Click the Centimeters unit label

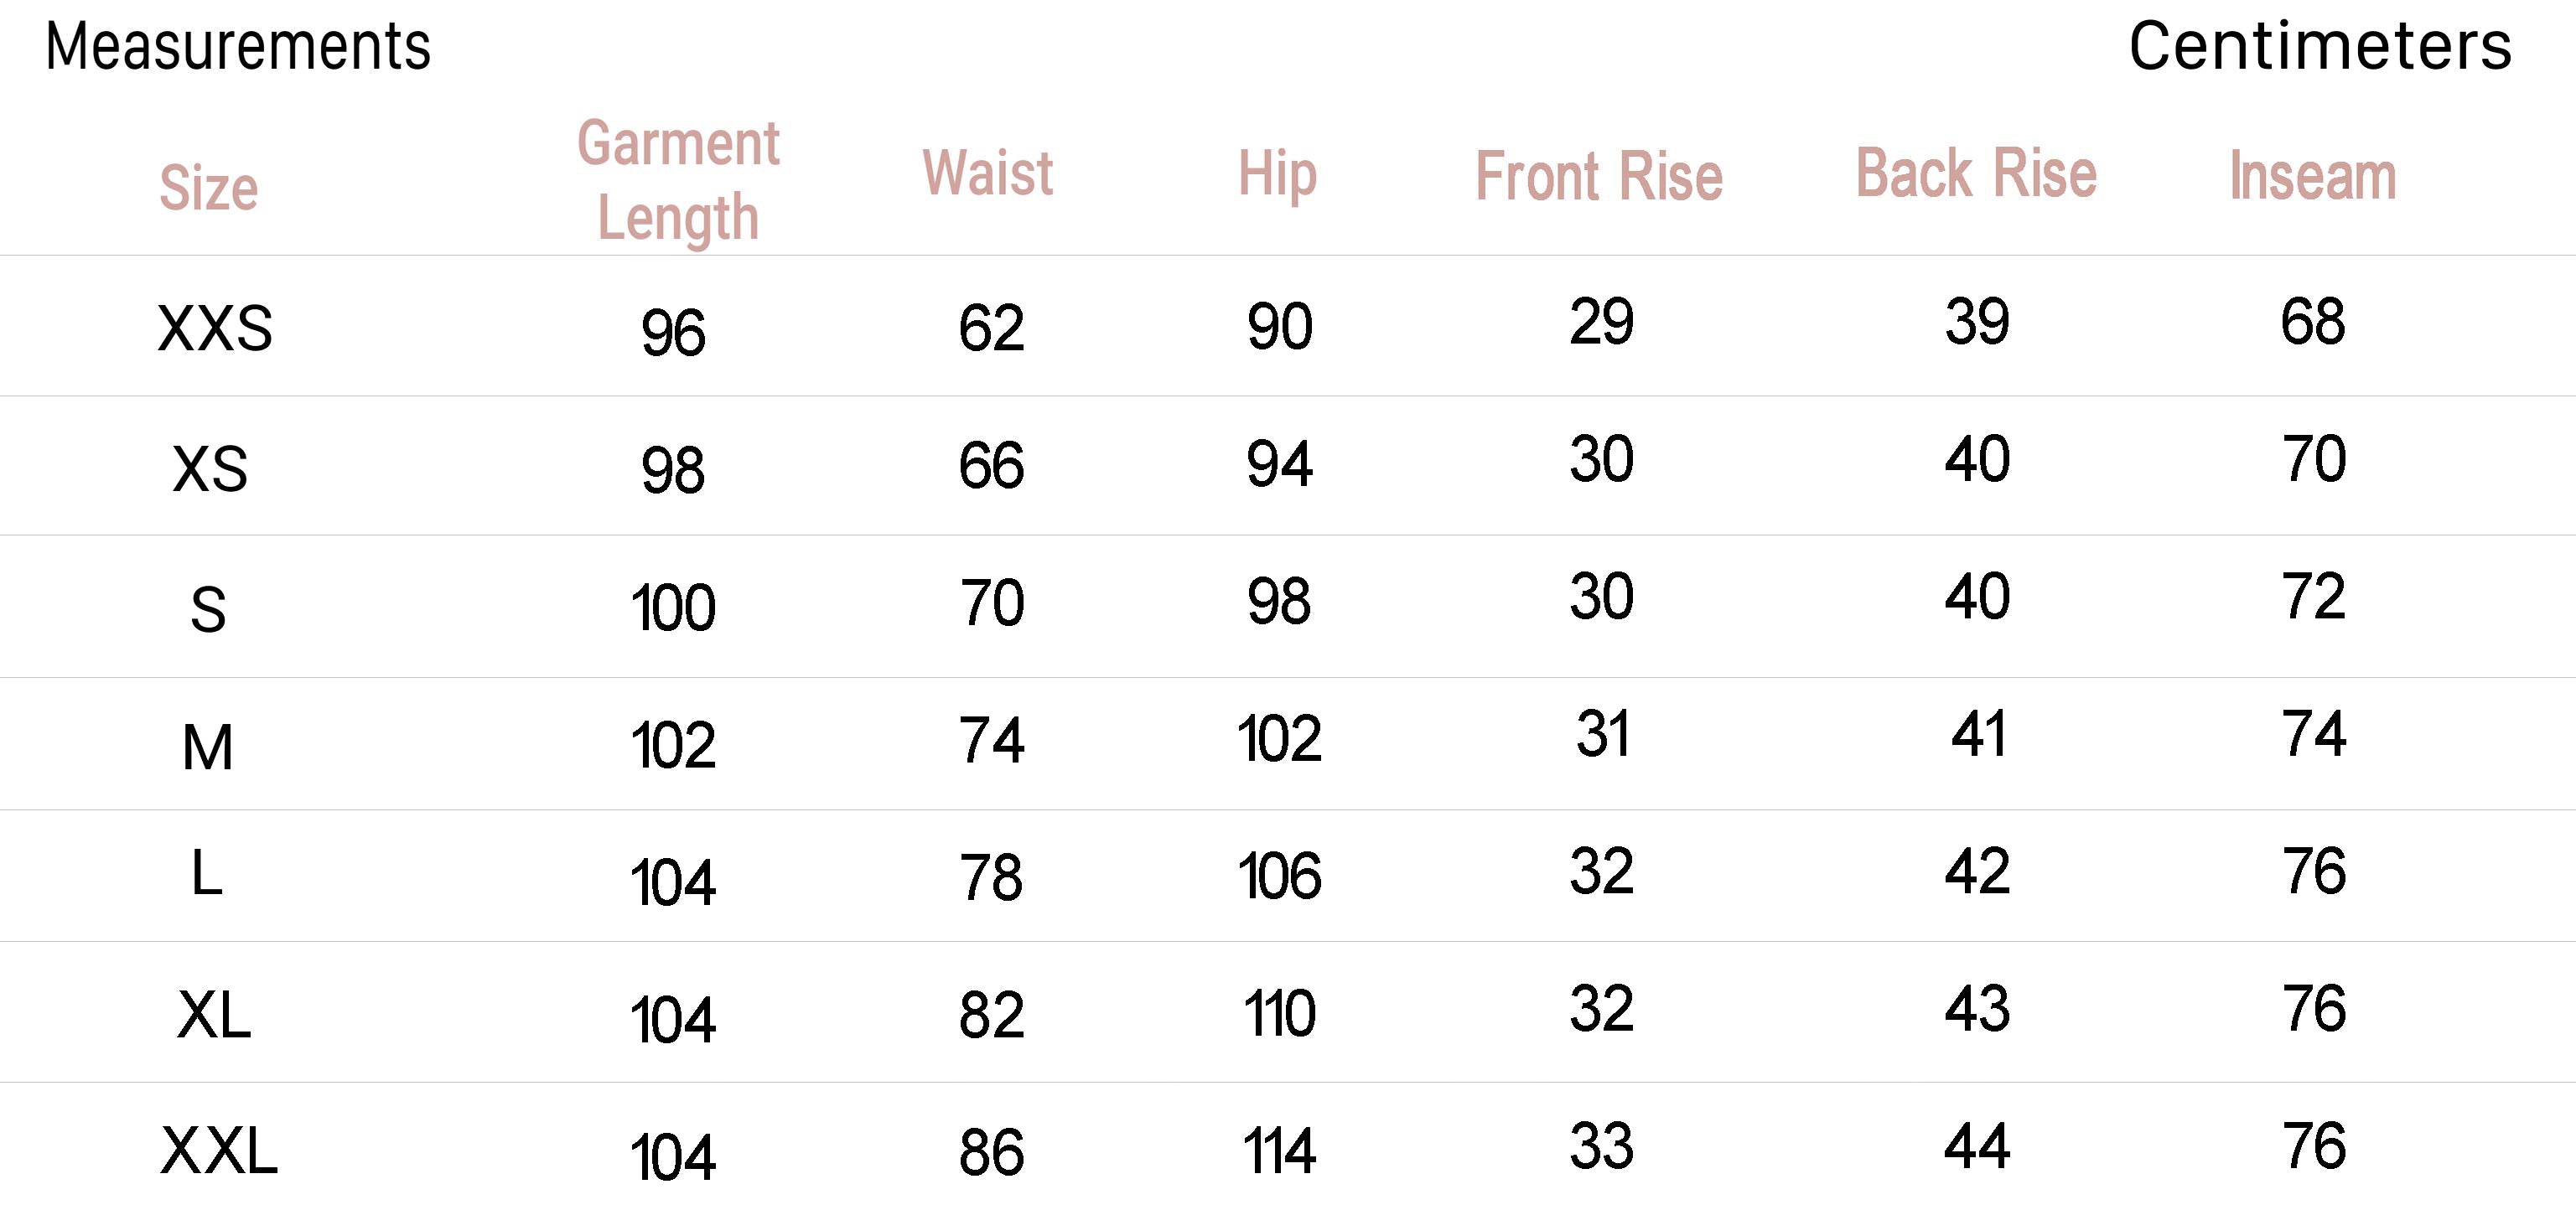[2319, 46]
